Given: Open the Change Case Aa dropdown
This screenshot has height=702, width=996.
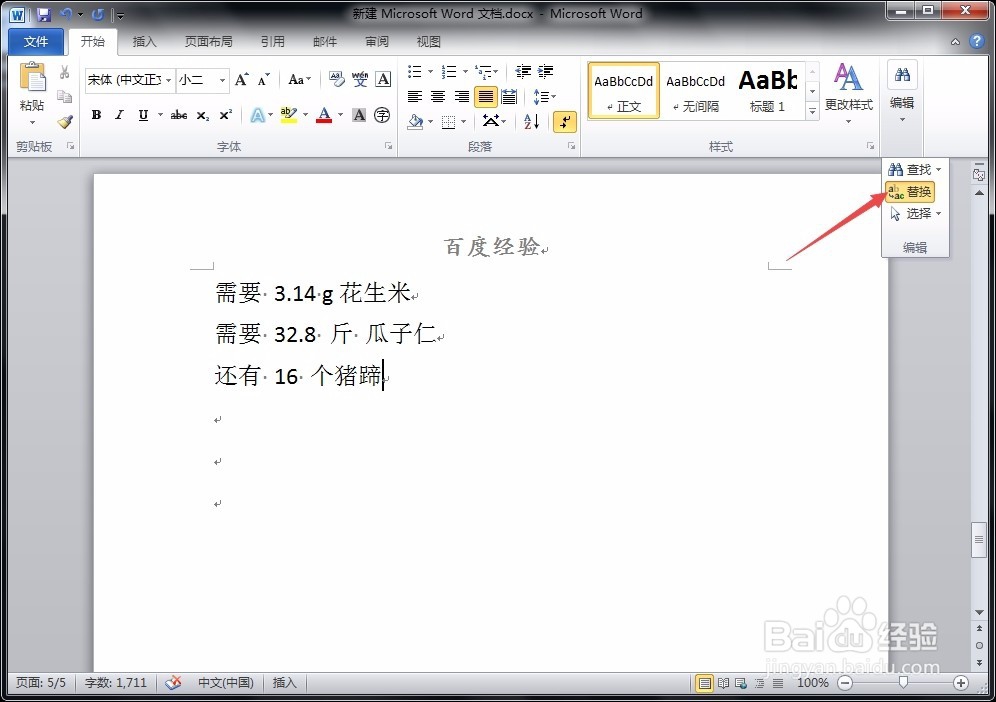Looking at the screenshot, I should click(299, 79).
